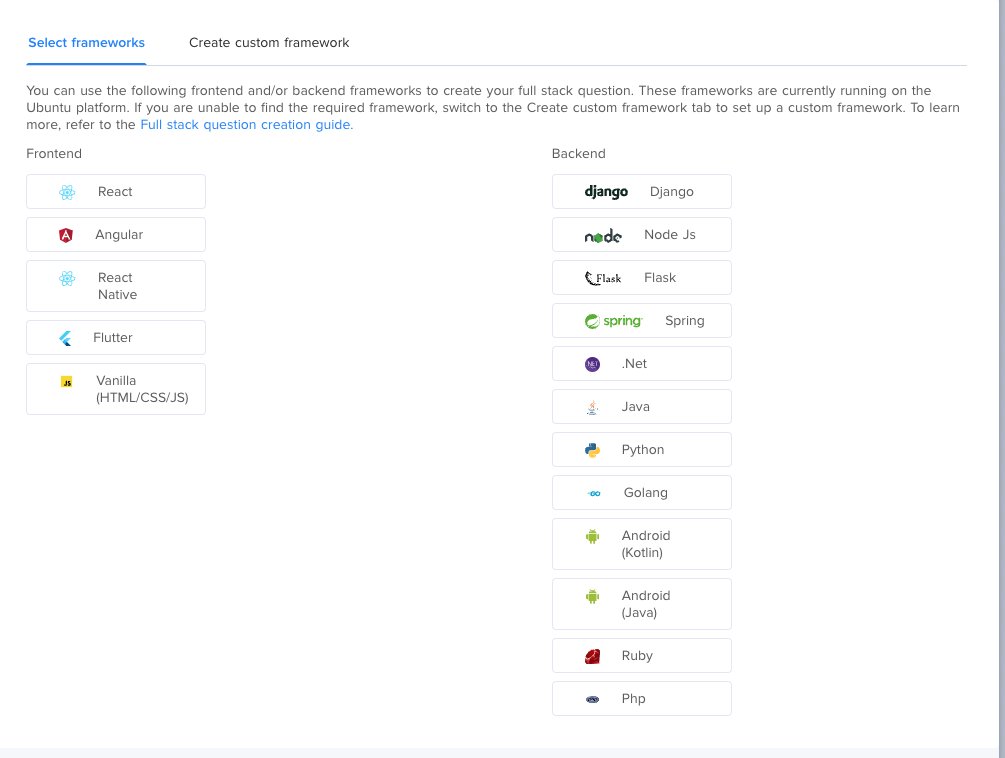
Task: Click the Php elephant logo icon
Action: tap(592, 700)
